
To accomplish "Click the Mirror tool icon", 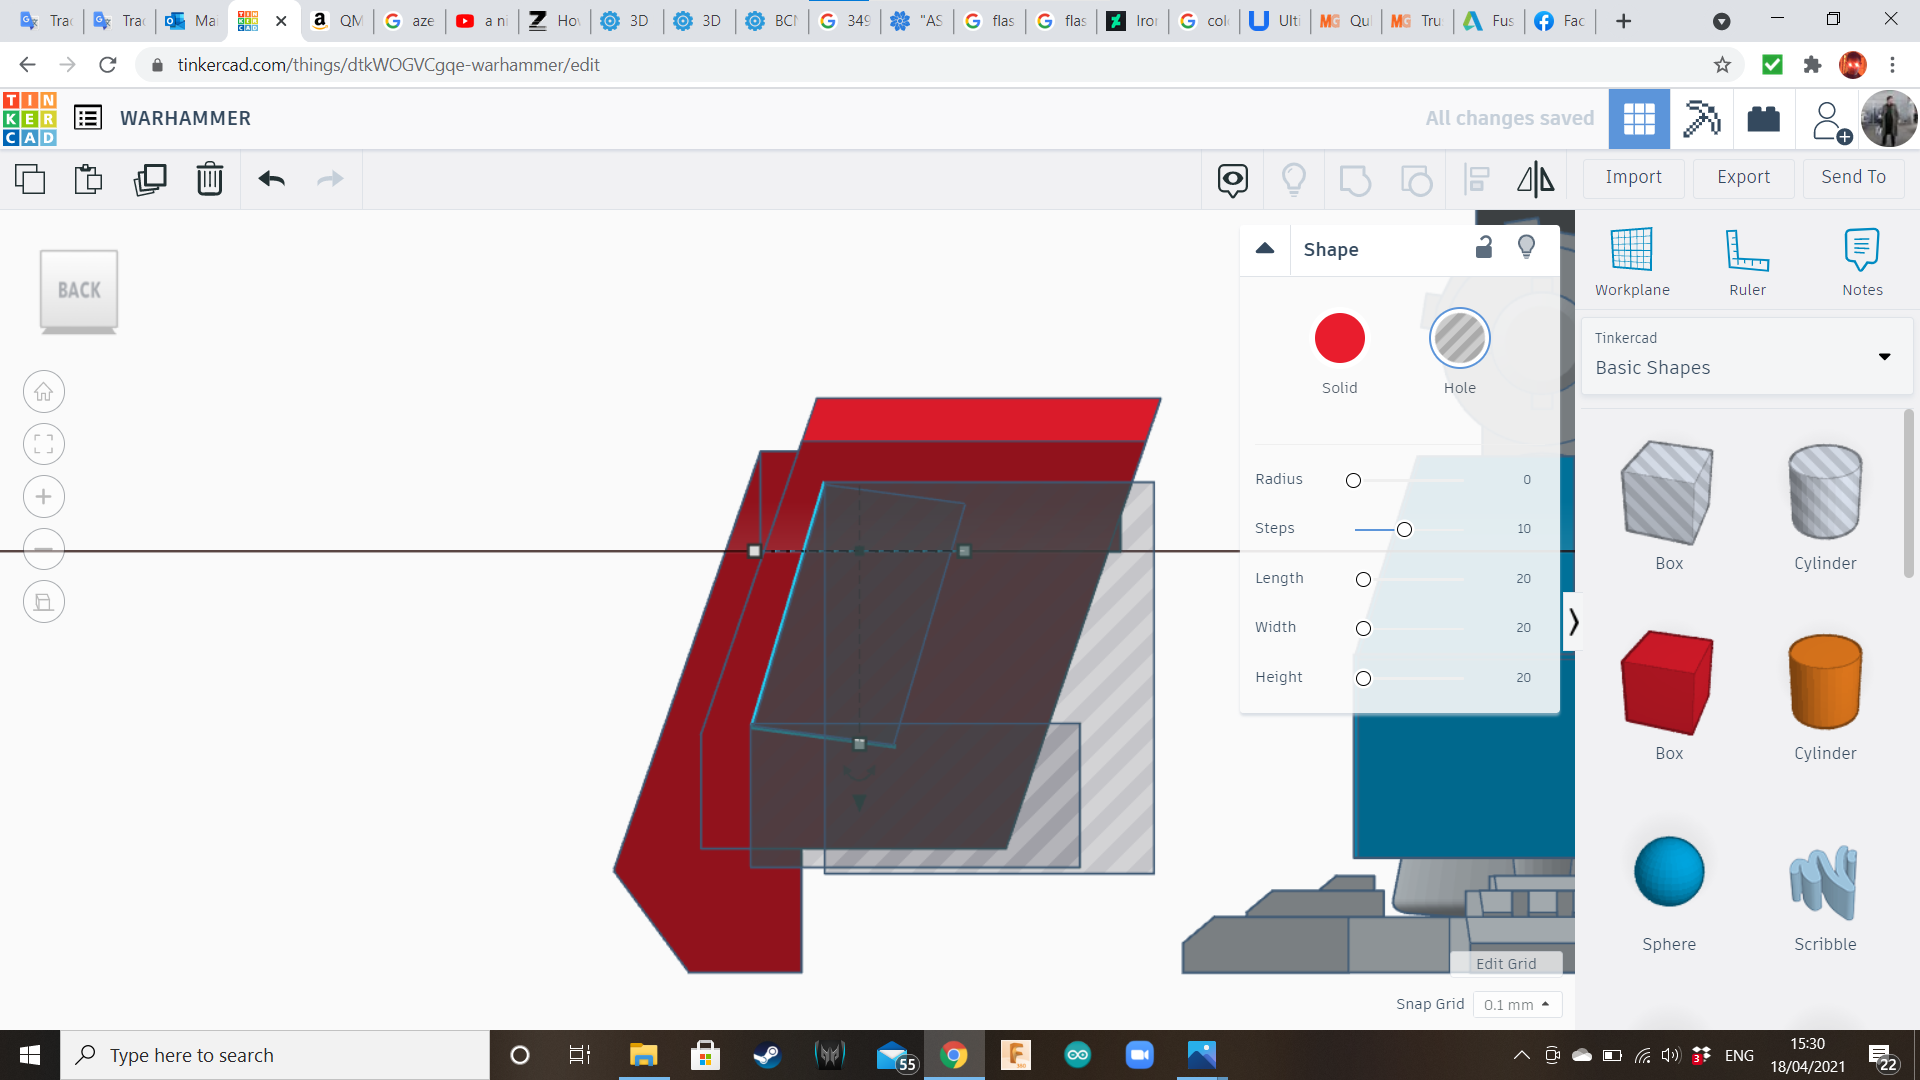I will [1535, 179].
